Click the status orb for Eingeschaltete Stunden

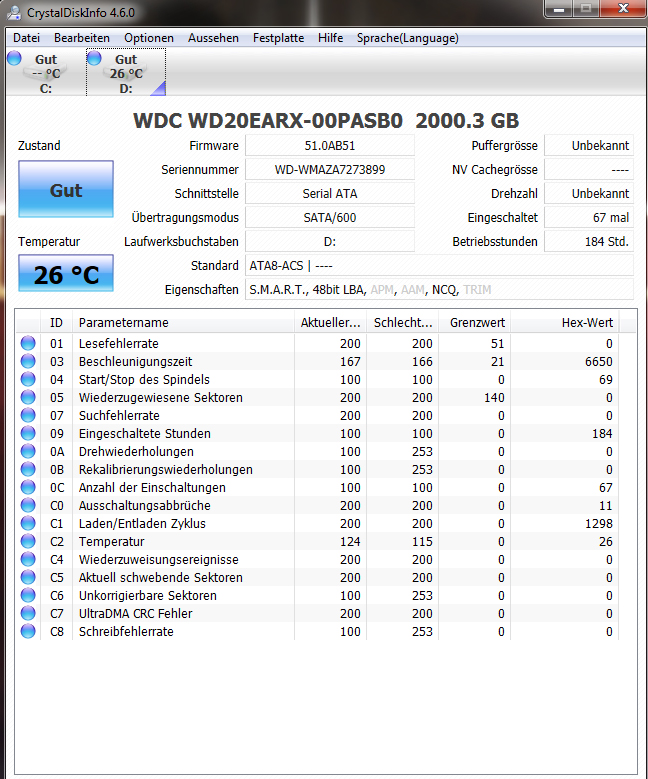28,433
